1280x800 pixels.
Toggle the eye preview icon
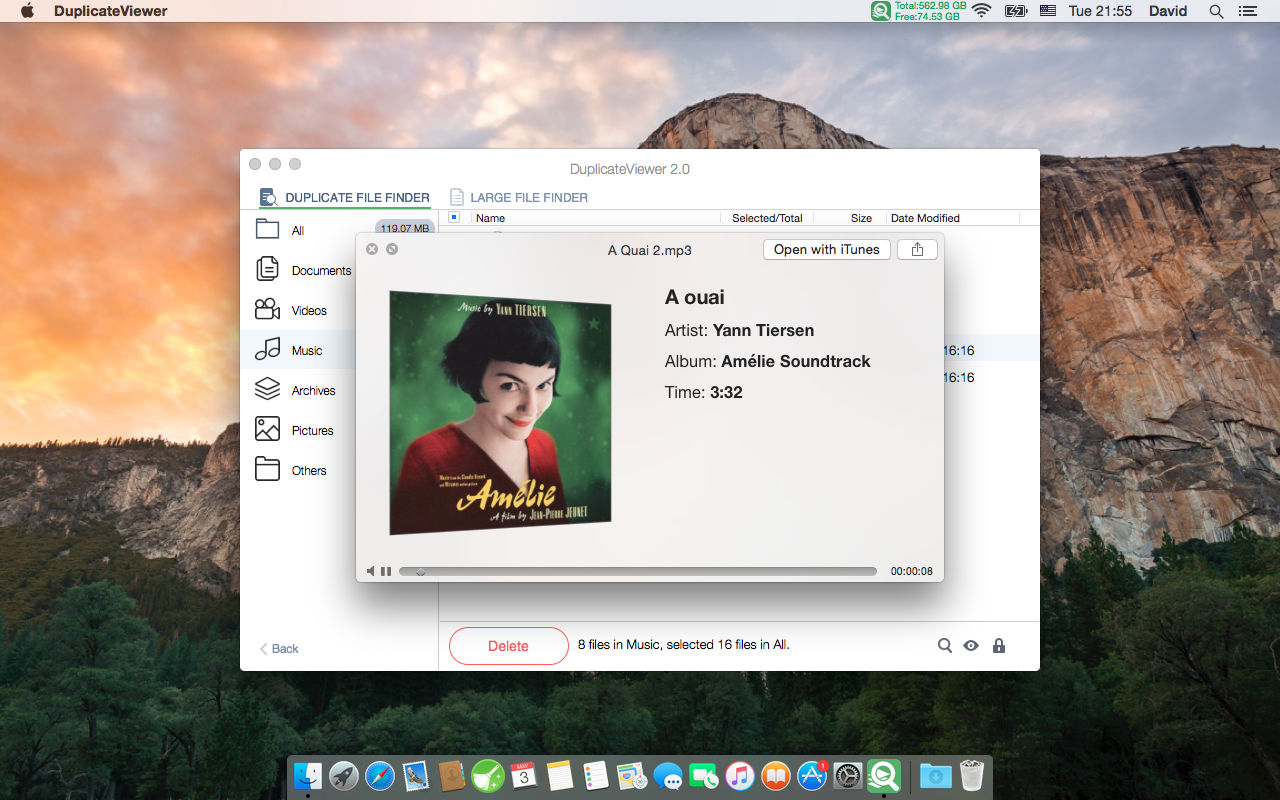point(971,646)
